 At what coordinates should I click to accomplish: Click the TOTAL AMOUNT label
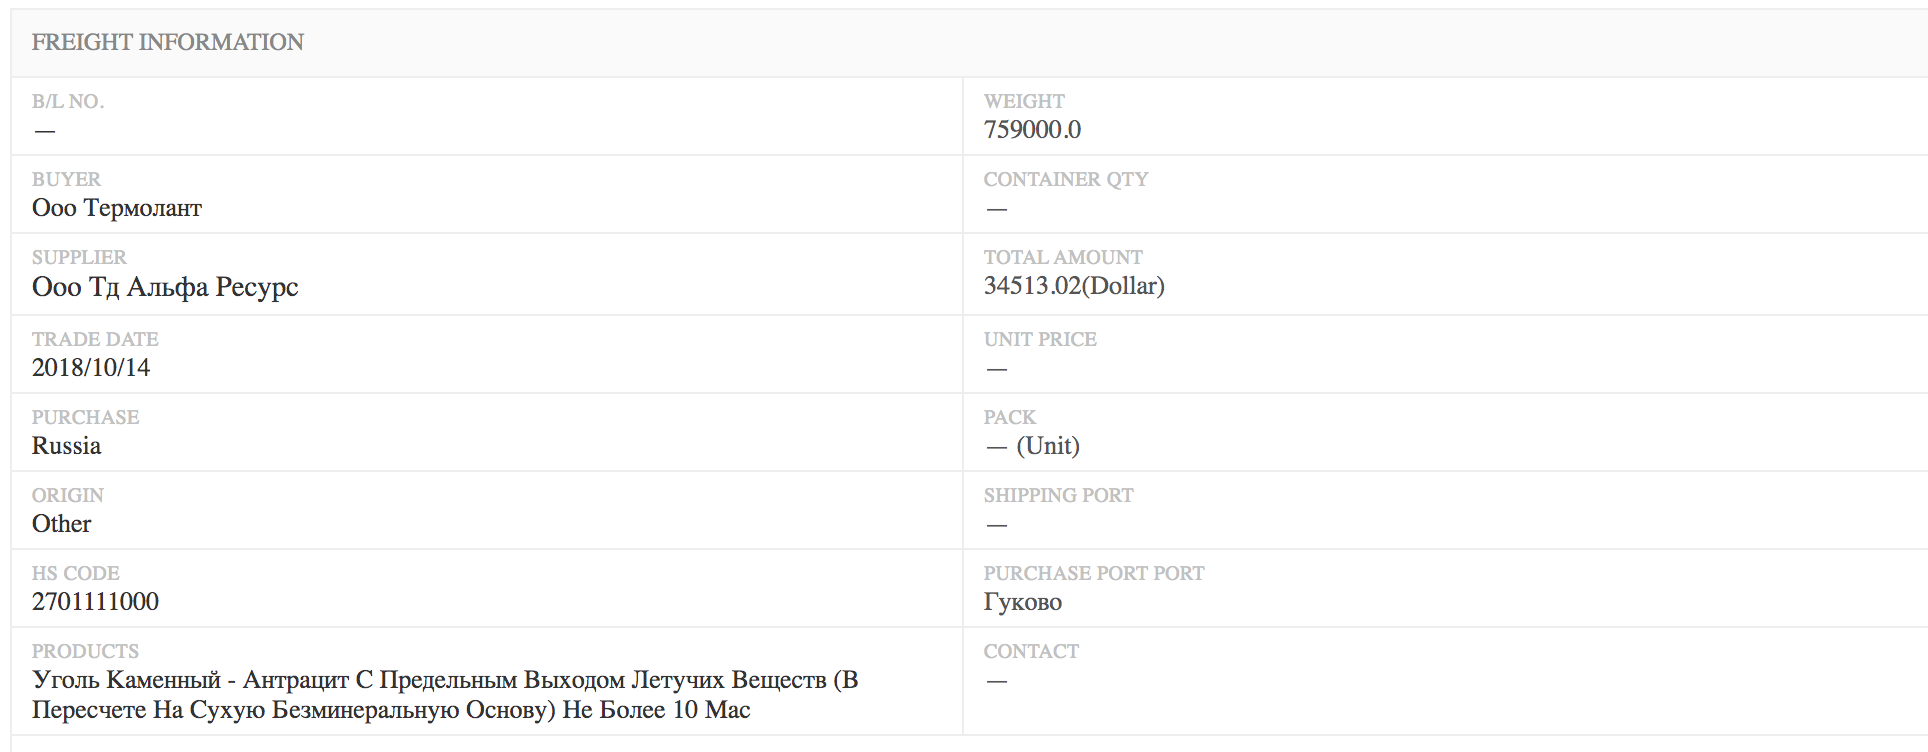coord(1063,257)
